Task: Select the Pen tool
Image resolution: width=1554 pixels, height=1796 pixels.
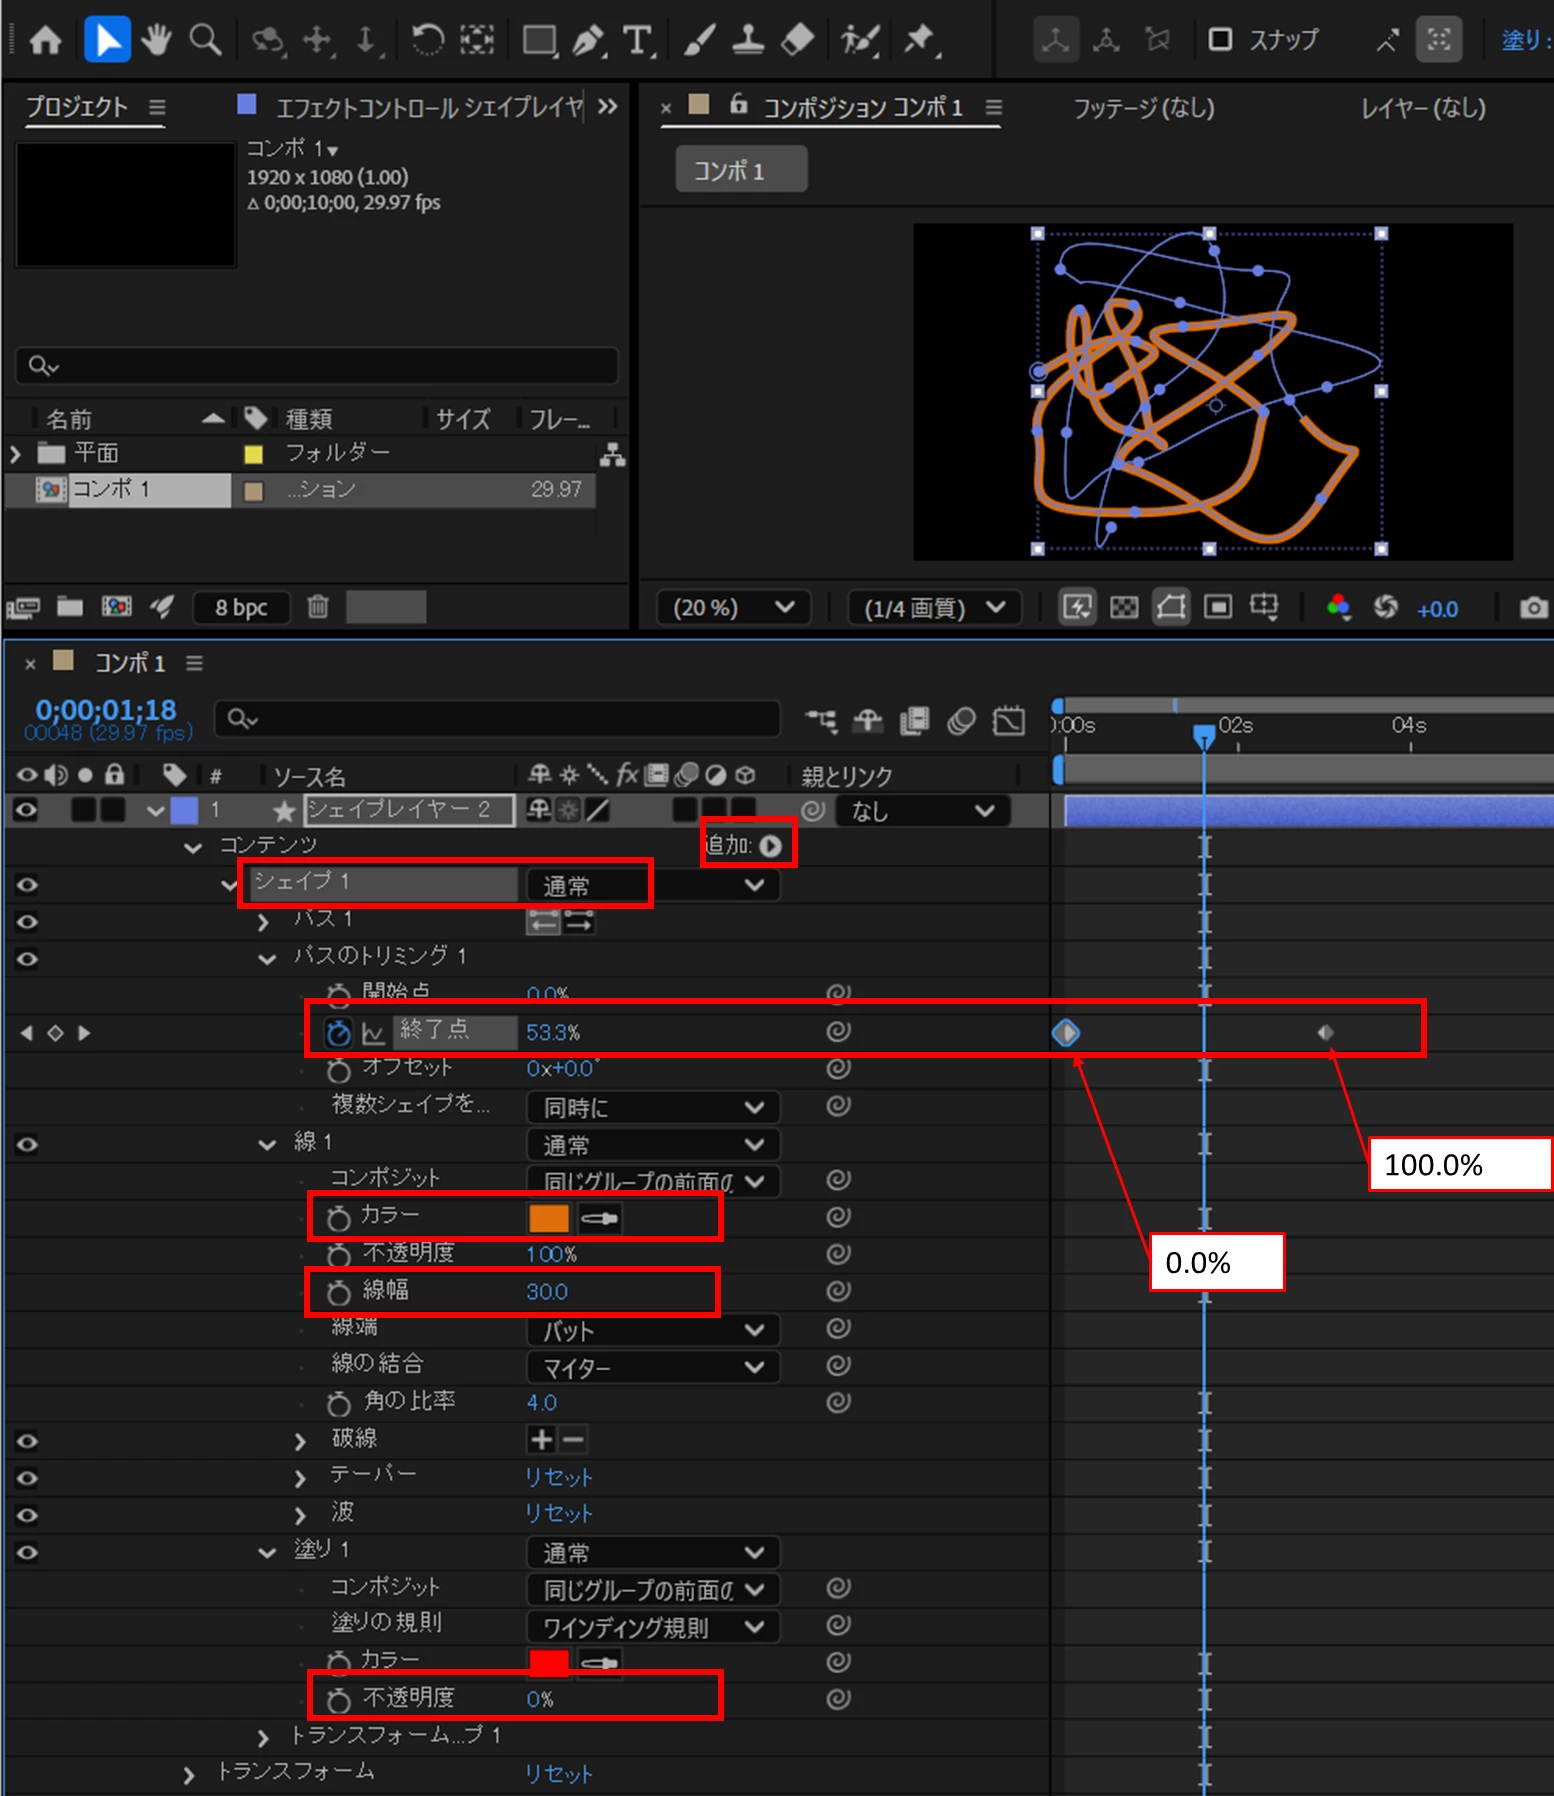Action: click(x=589, y=40)
